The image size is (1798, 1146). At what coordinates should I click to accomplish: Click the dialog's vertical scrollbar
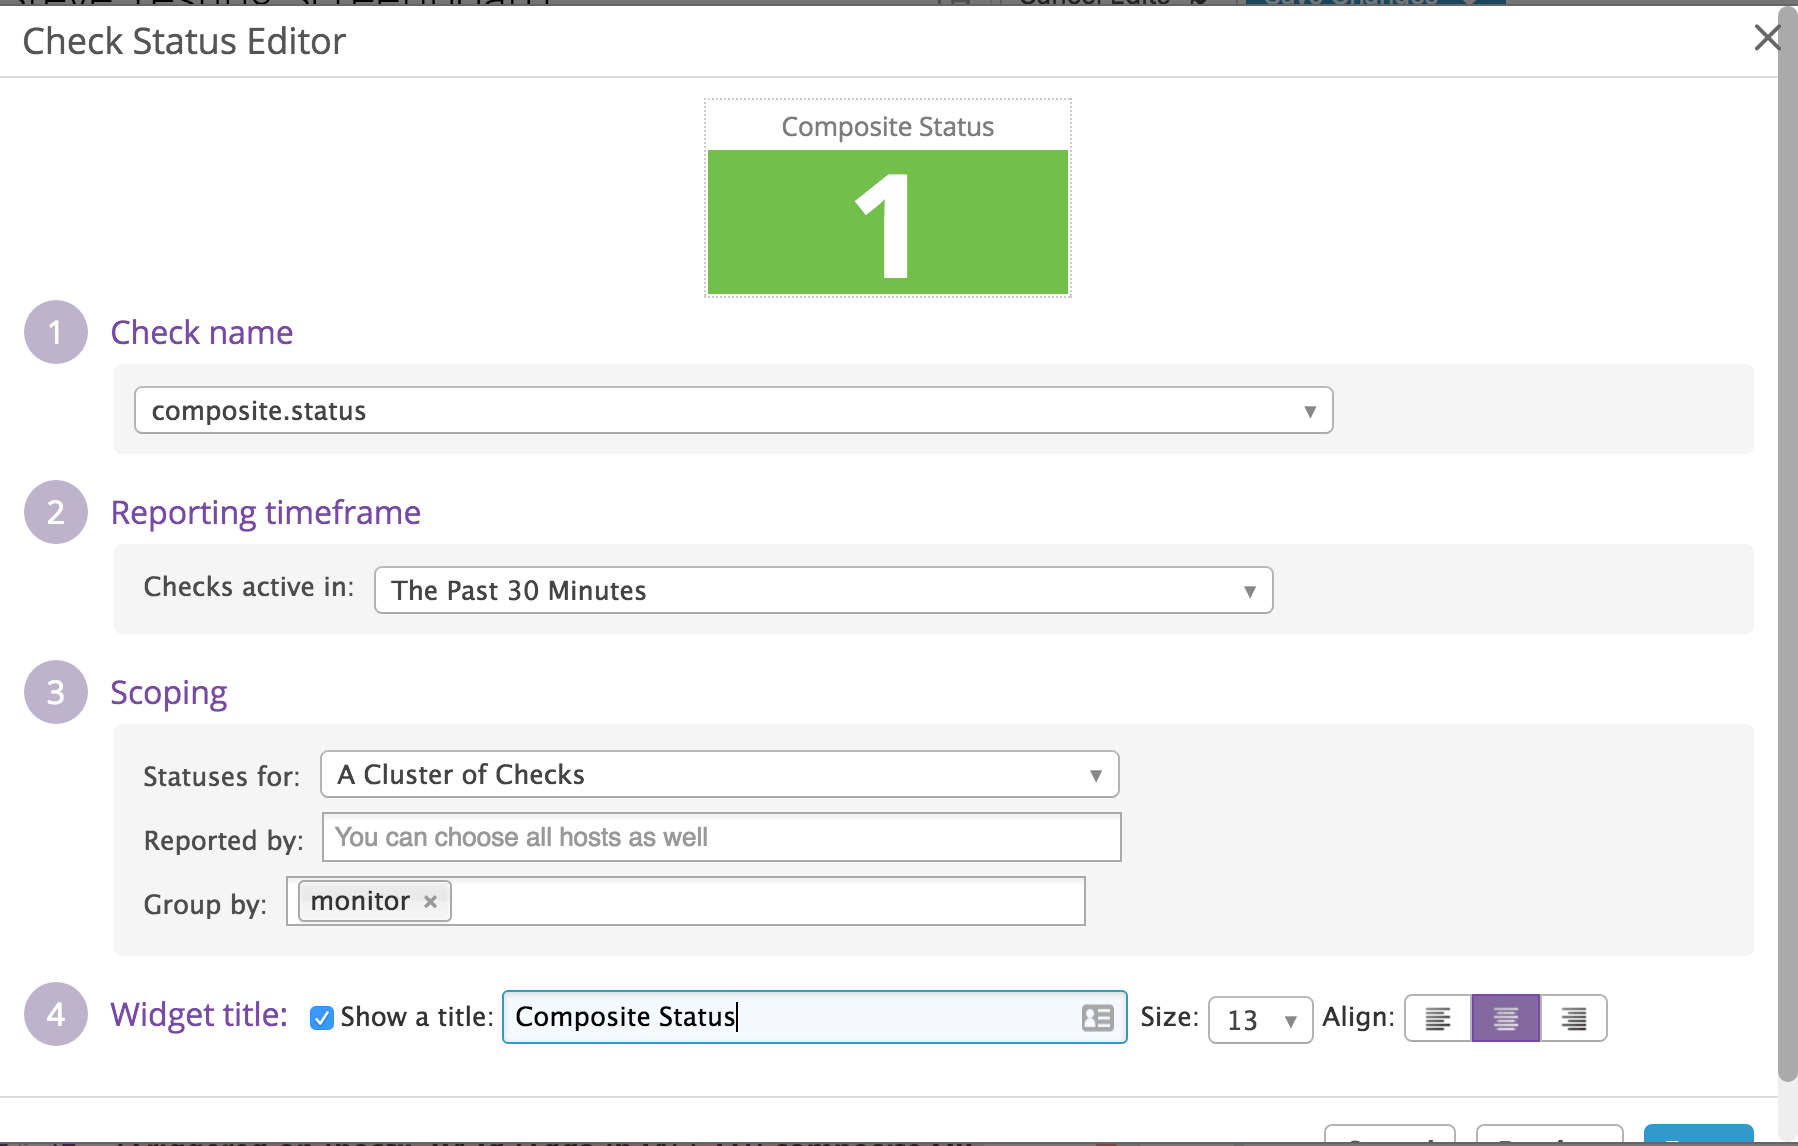coord(1787,540)
